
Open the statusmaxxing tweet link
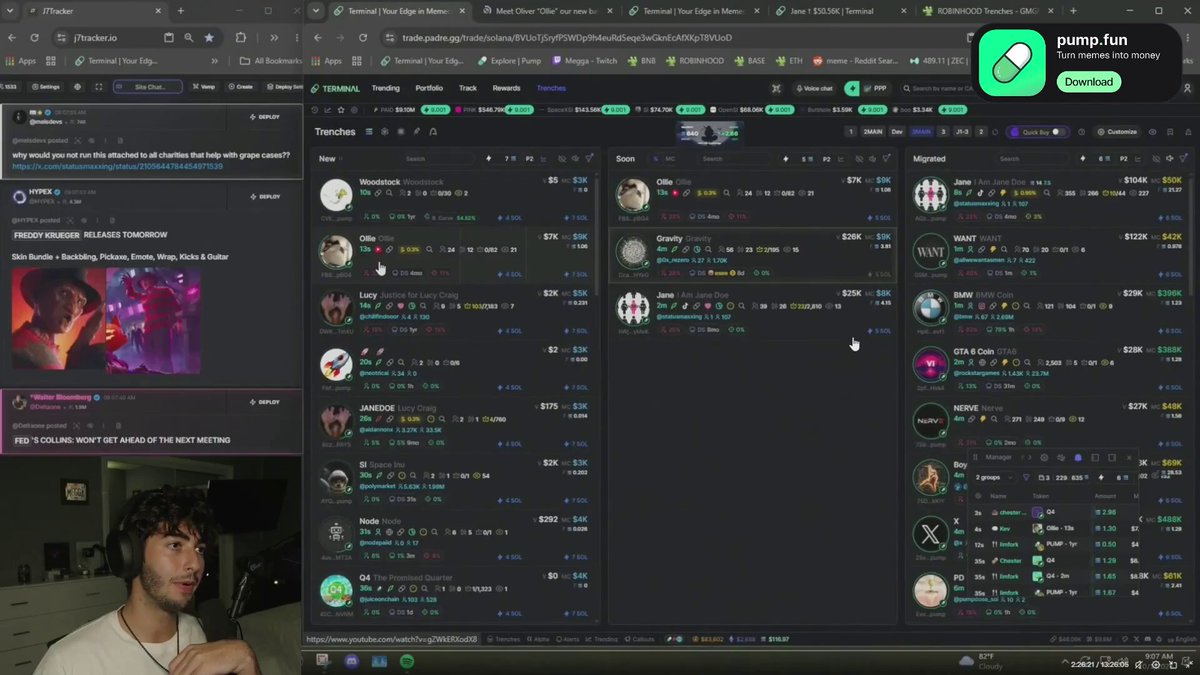point(117,166)
